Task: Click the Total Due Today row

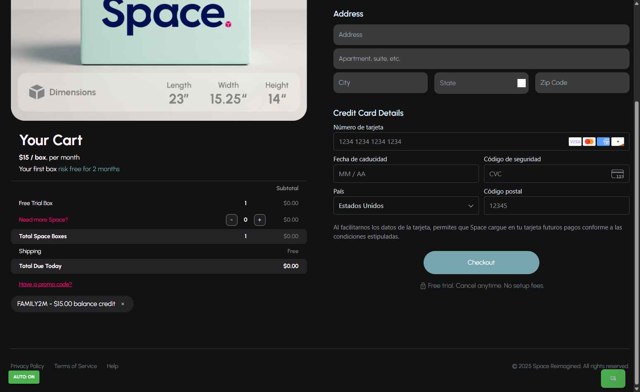Action: (x=159, y=266)
